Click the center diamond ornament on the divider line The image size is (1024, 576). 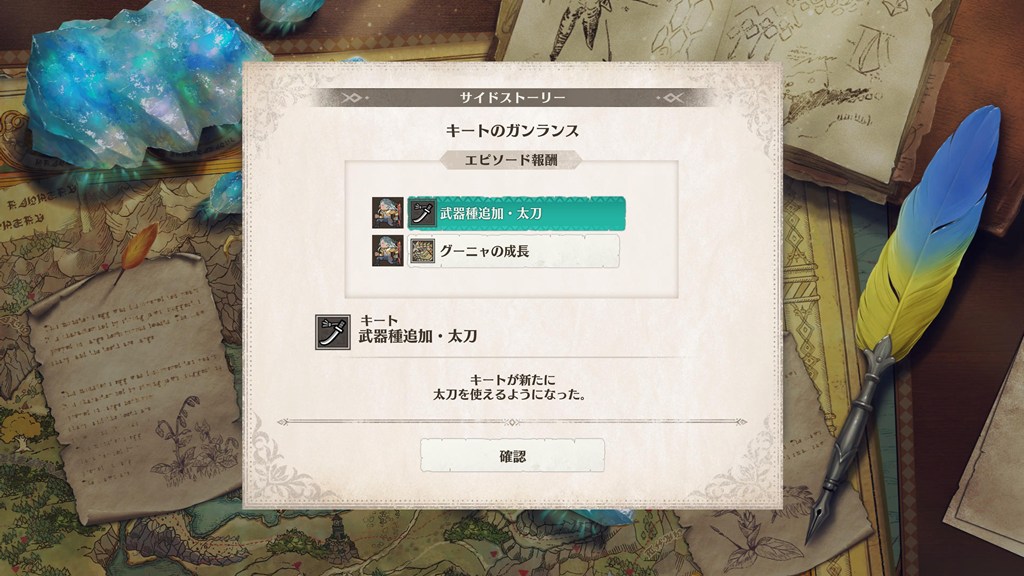pyautogui.click(x=513, y=422)
